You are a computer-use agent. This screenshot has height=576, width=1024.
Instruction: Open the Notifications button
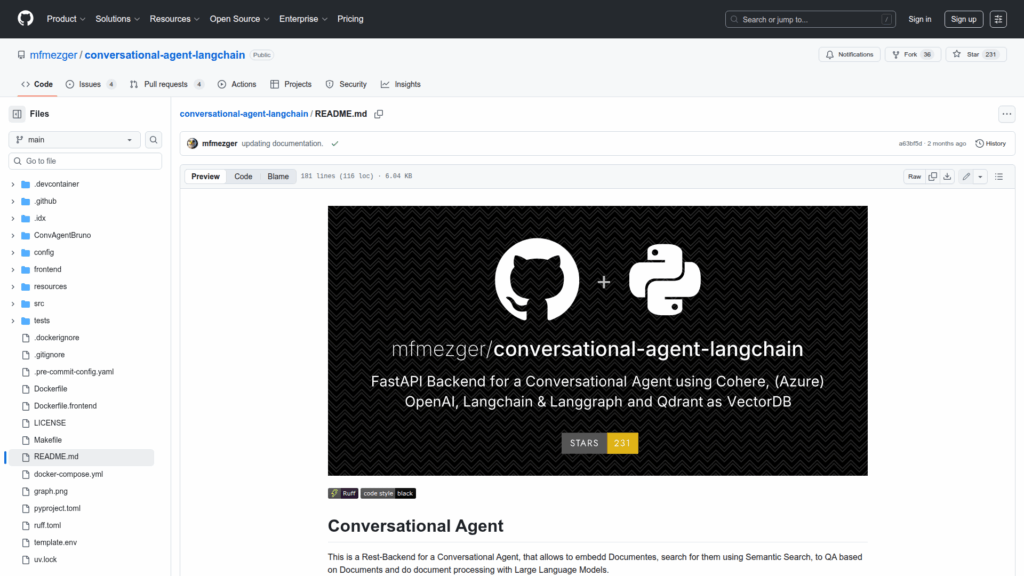850,55
